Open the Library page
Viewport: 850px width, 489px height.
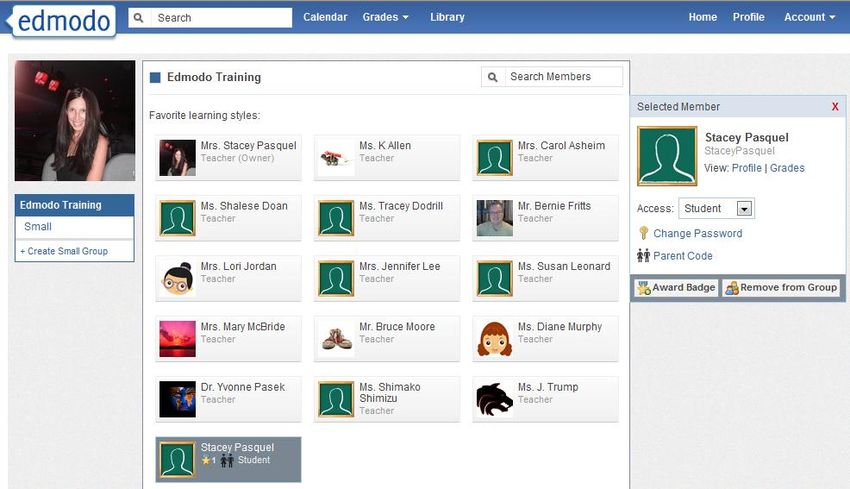(x=447, y=17)
